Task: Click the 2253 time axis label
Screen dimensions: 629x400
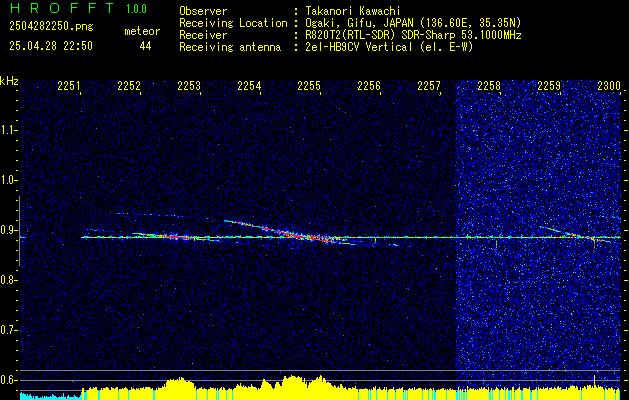Action: click(x=189, y=85)
